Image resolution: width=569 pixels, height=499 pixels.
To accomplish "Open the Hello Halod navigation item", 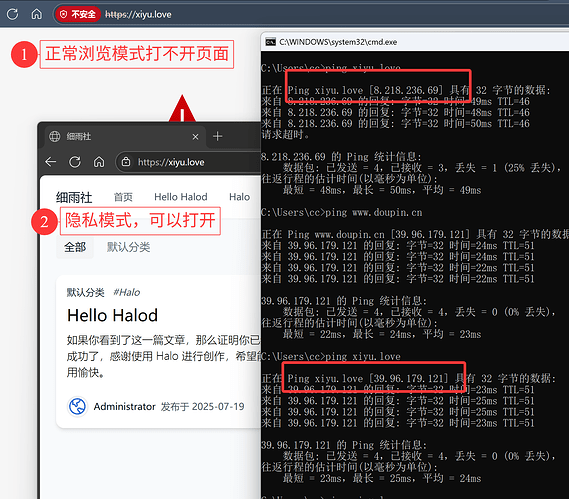I will coord(181,197).
